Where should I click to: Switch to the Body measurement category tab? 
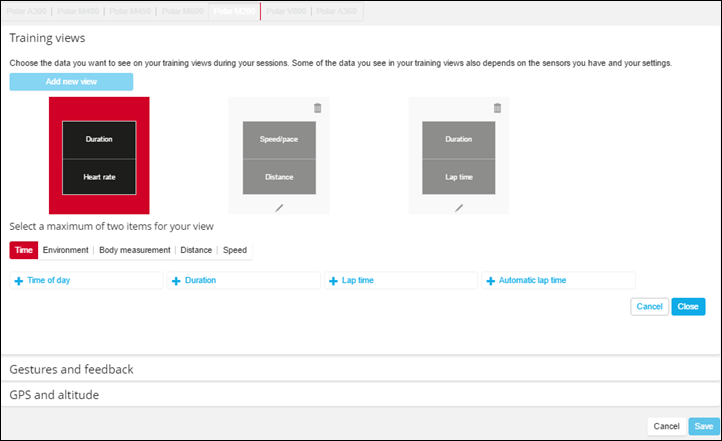135,250
